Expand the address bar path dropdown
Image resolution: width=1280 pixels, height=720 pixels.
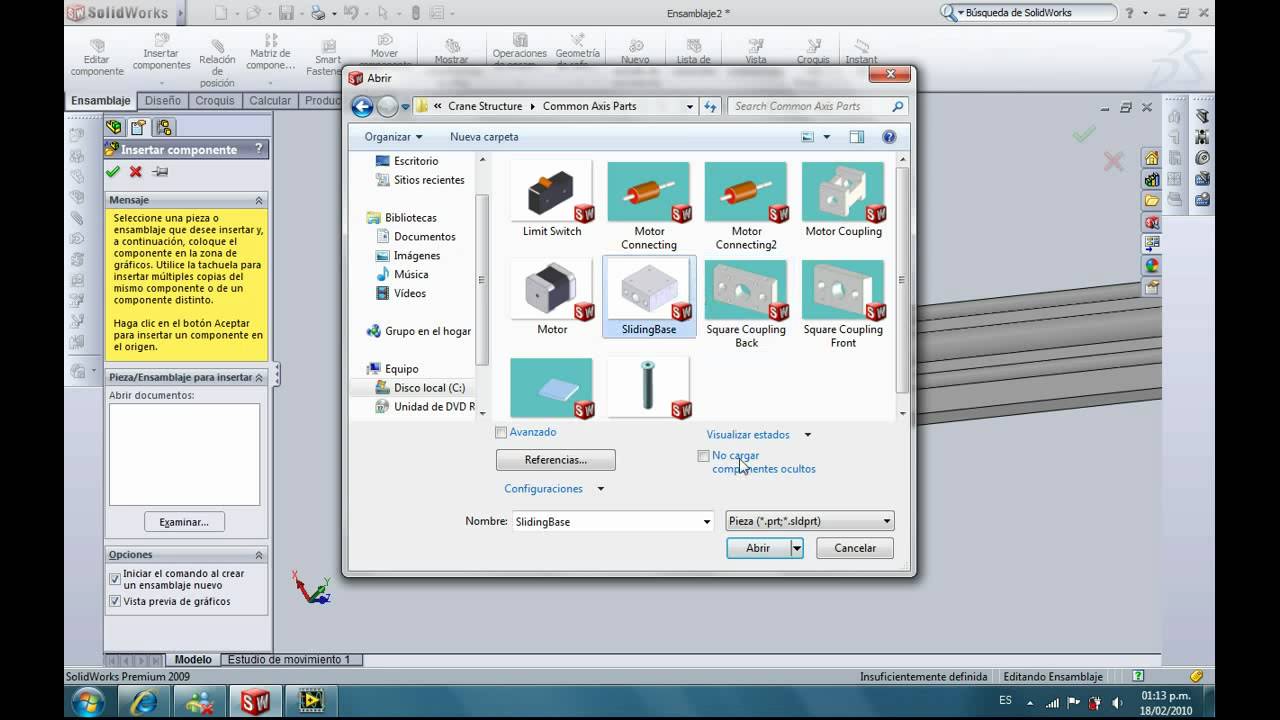[690, 106]
